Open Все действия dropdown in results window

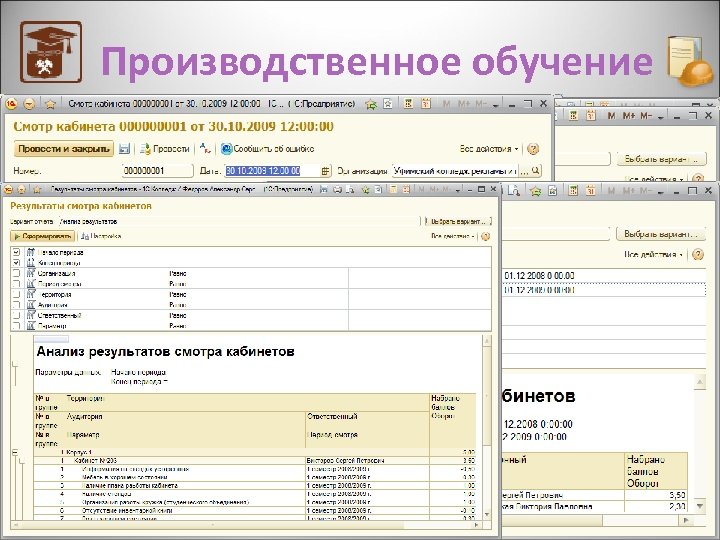click(x=453, y=236)
